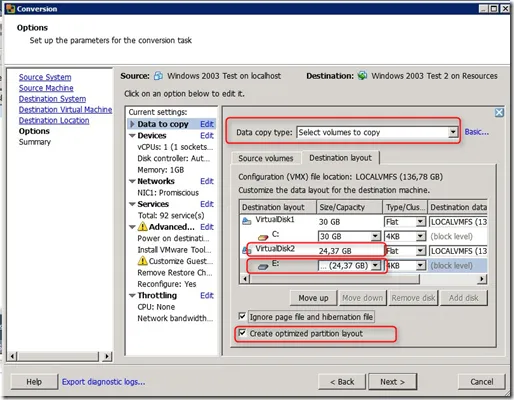514x400 pixels.
Task: Click the Basic... link
Action: [477, 132]
